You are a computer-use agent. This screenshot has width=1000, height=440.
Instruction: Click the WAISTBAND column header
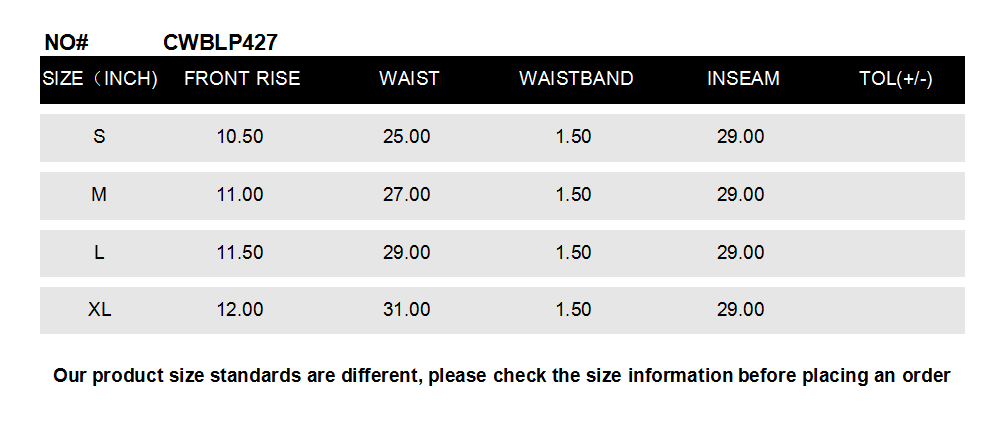[x=576, y=79]
